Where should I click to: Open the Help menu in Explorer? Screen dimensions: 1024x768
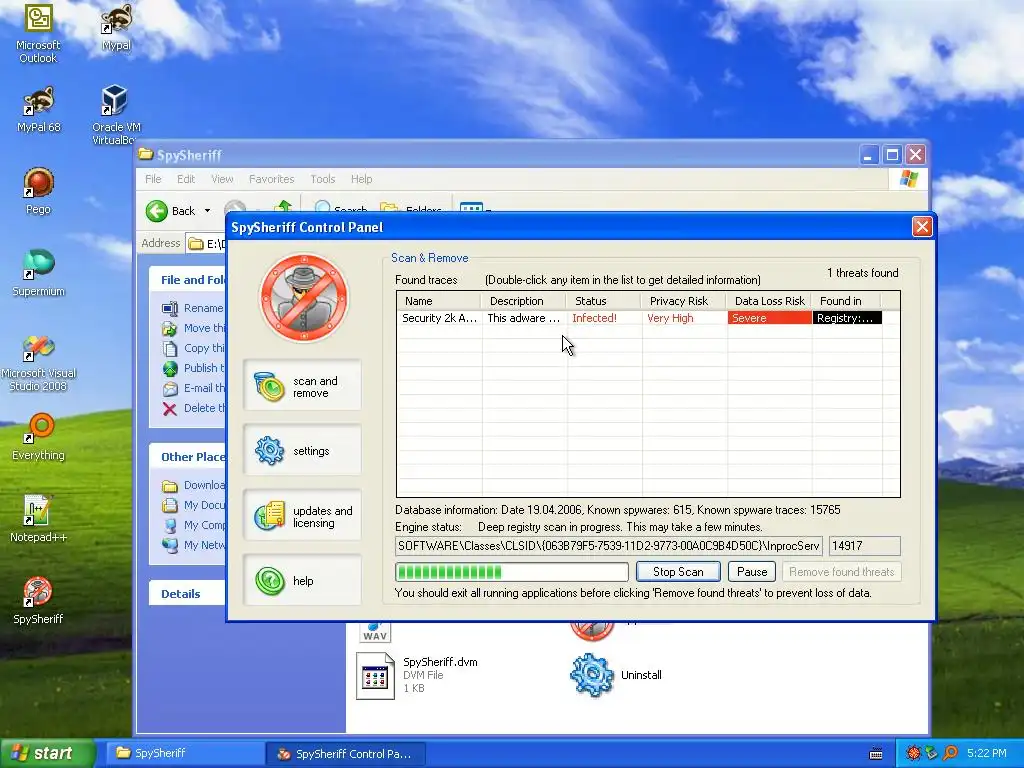(361, 179)
